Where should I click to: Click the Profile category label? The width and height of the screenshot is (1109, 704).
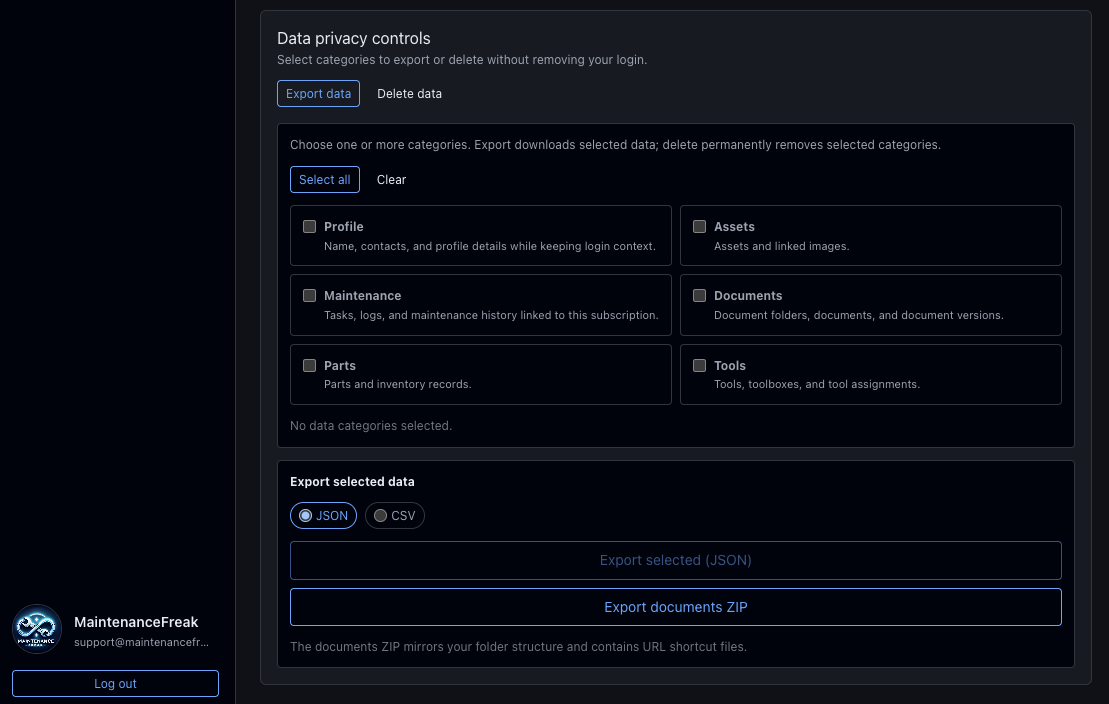344,227
